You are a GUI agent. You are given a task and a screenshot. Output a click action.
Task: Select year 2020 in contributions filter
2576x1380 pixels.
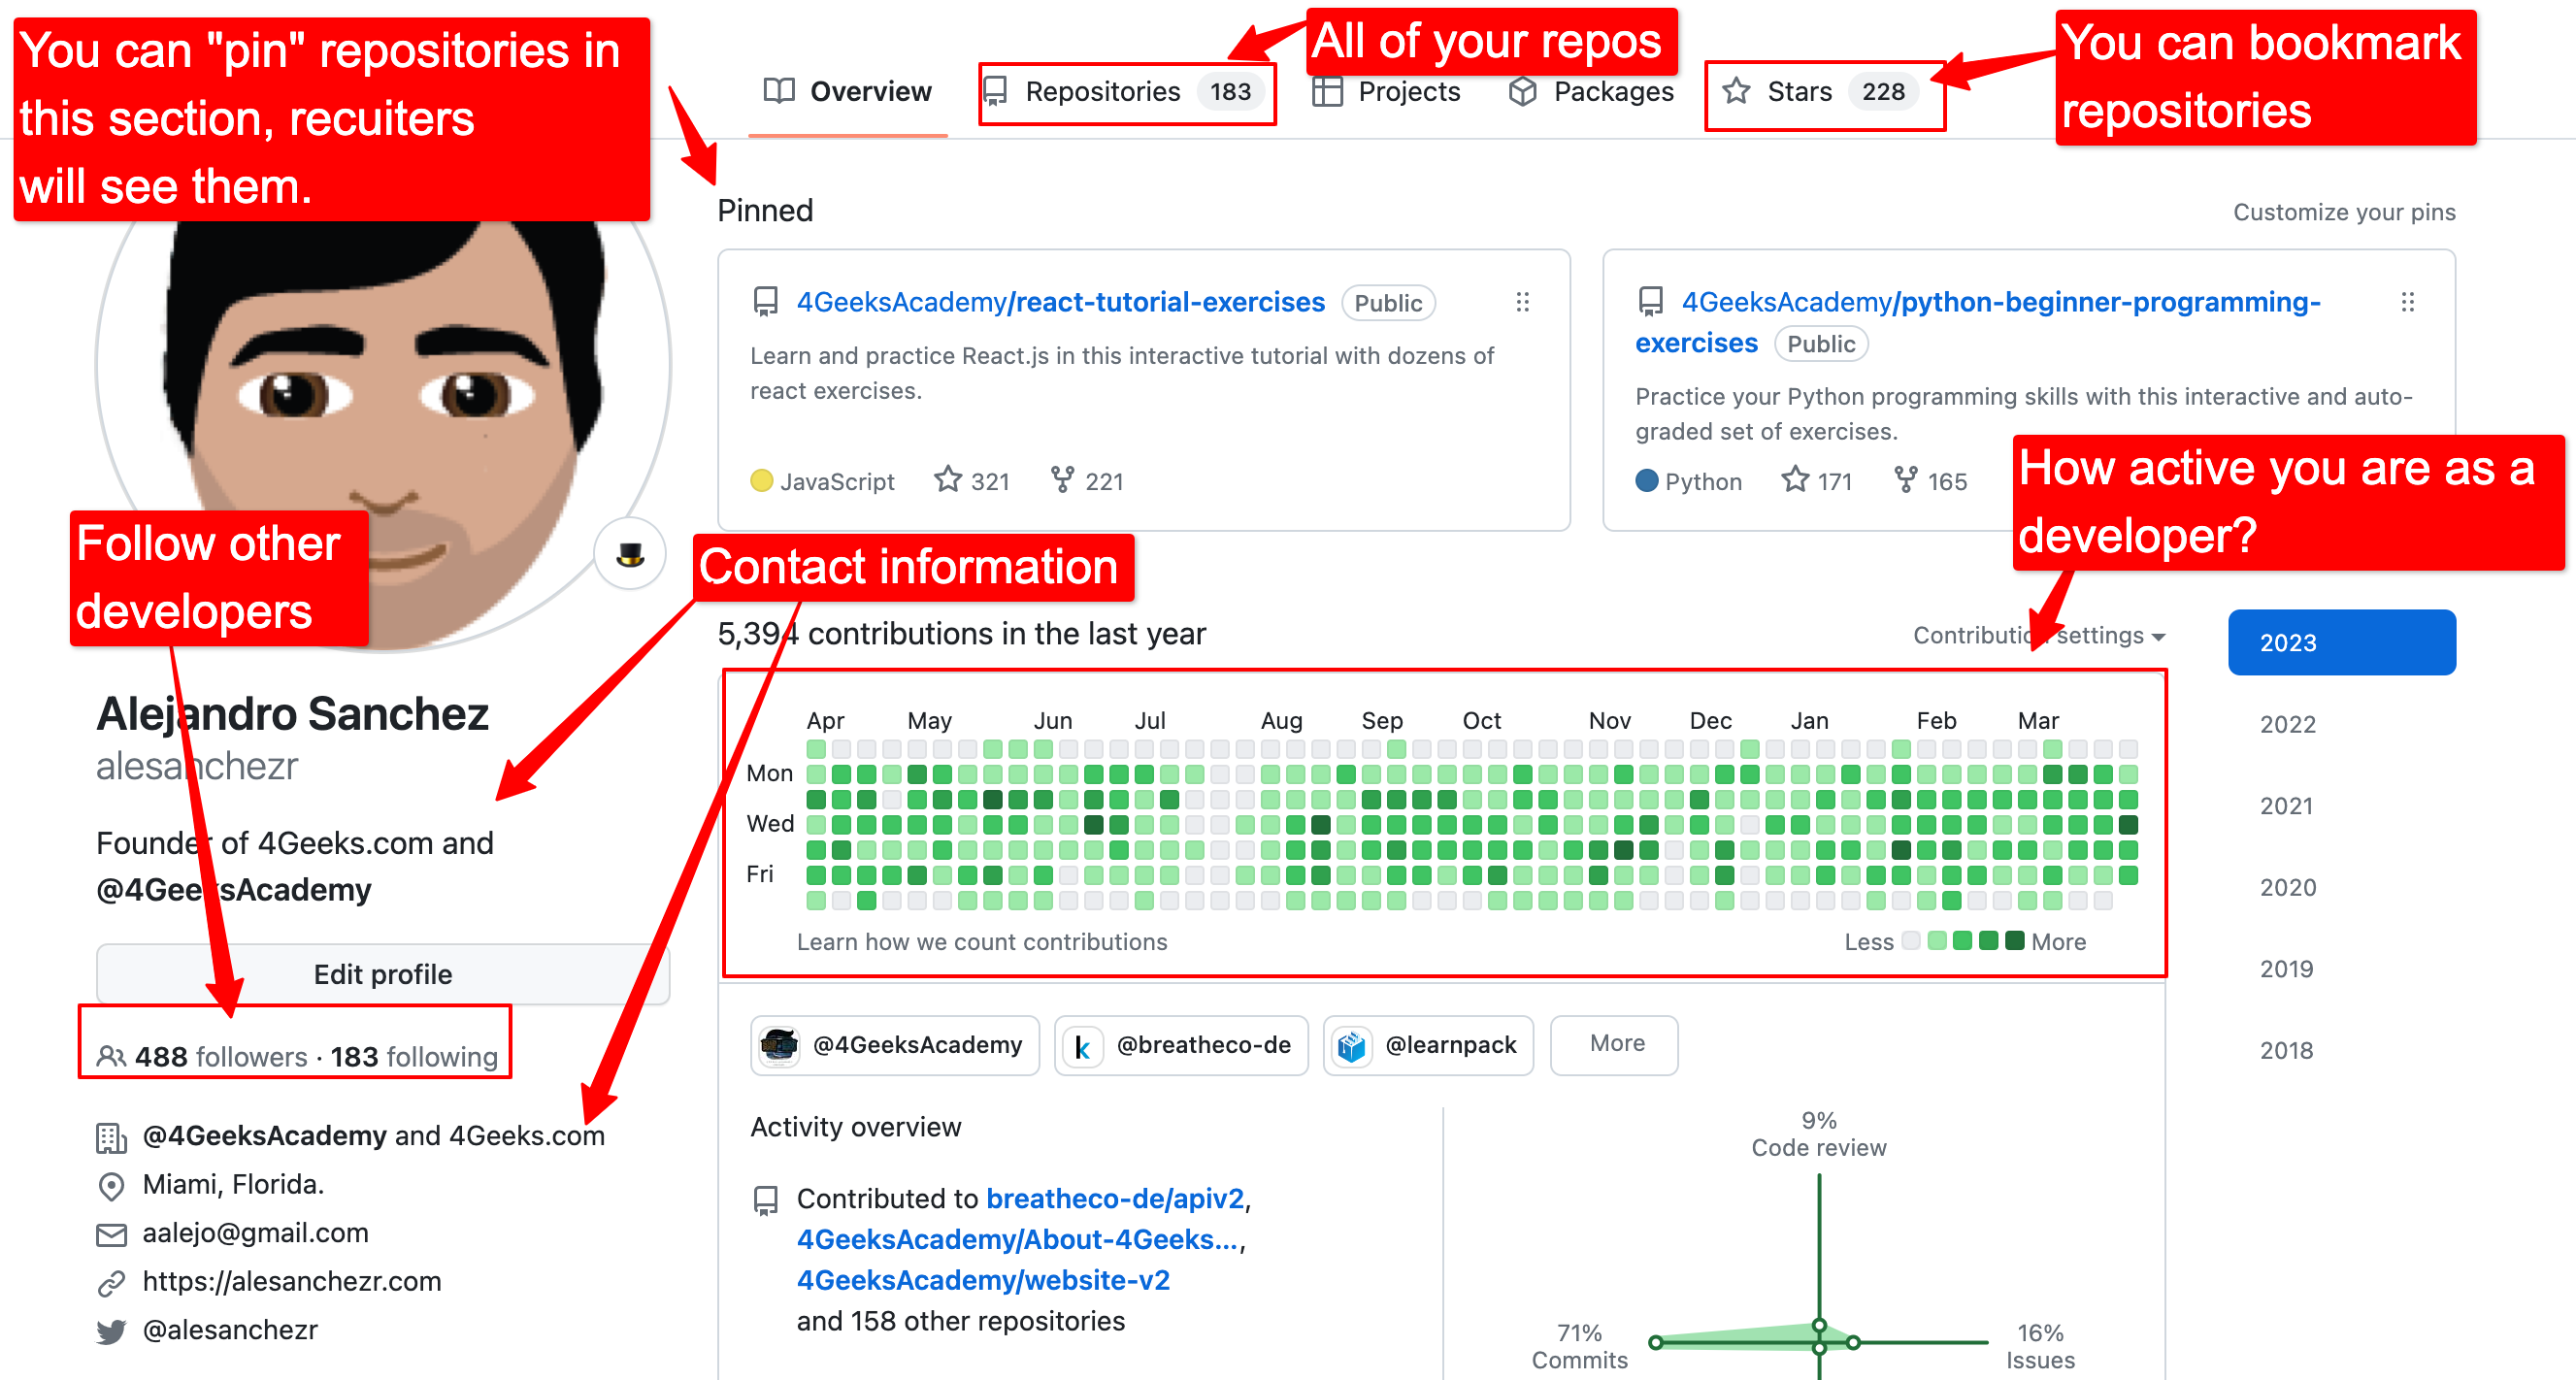pos(2287,887)
